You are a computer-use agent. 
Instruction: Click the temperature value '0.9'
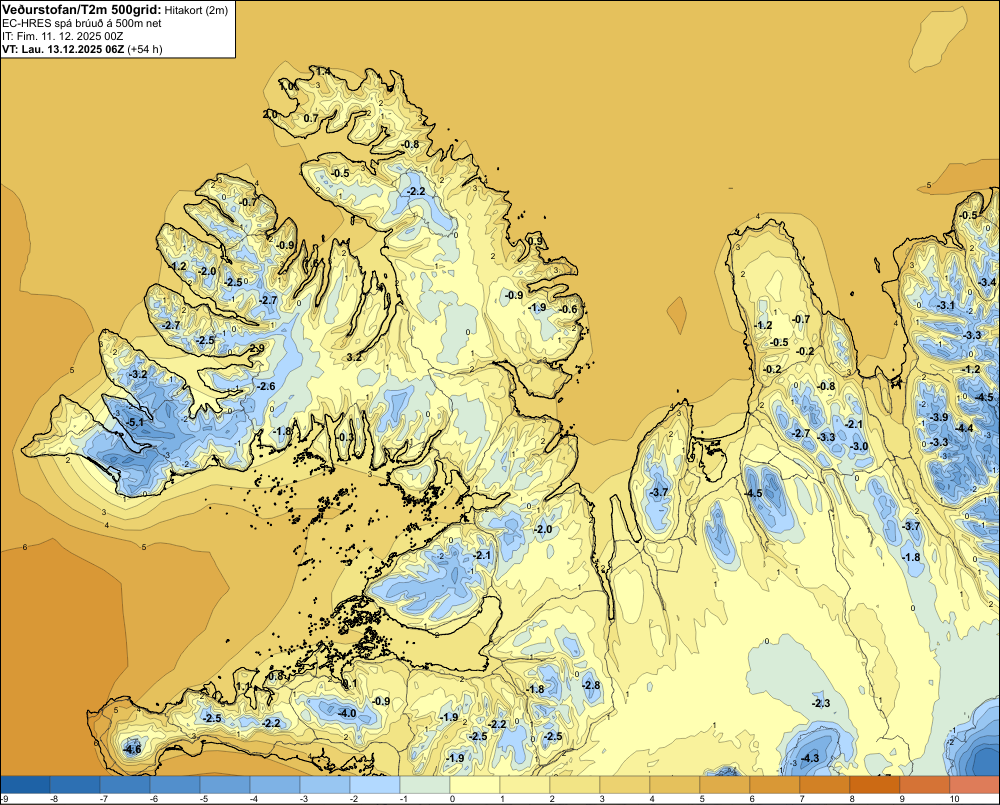(536, 241)
